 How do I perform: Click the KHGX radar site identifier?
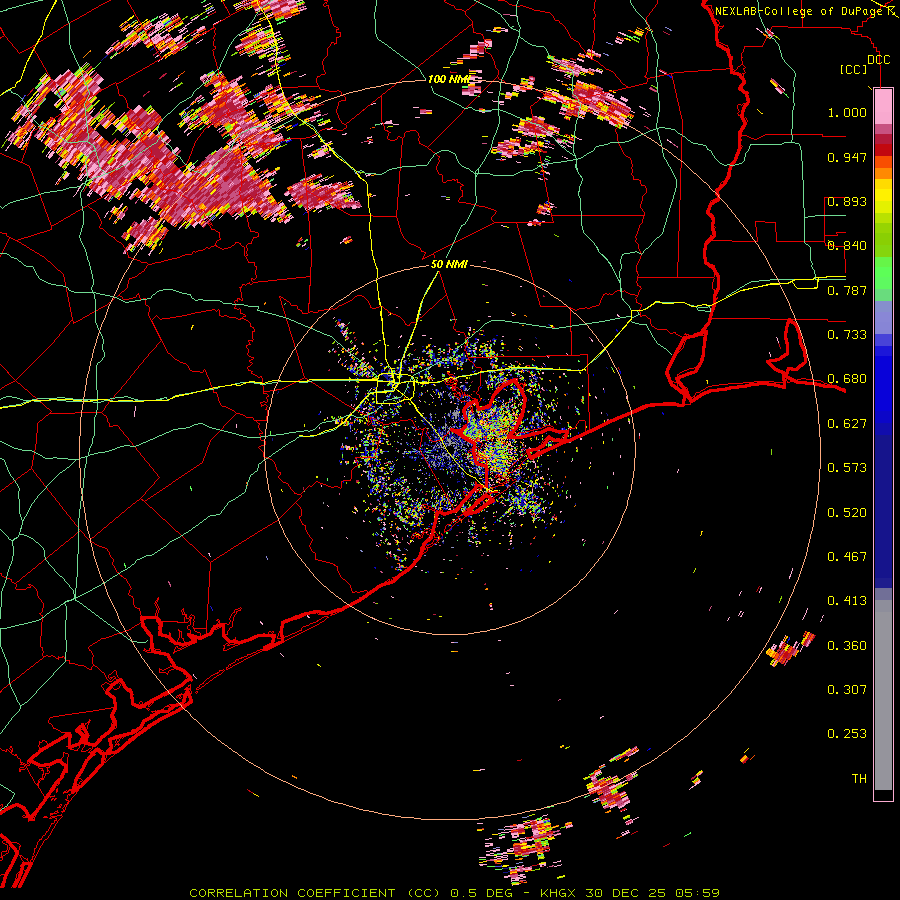point(559,893)
